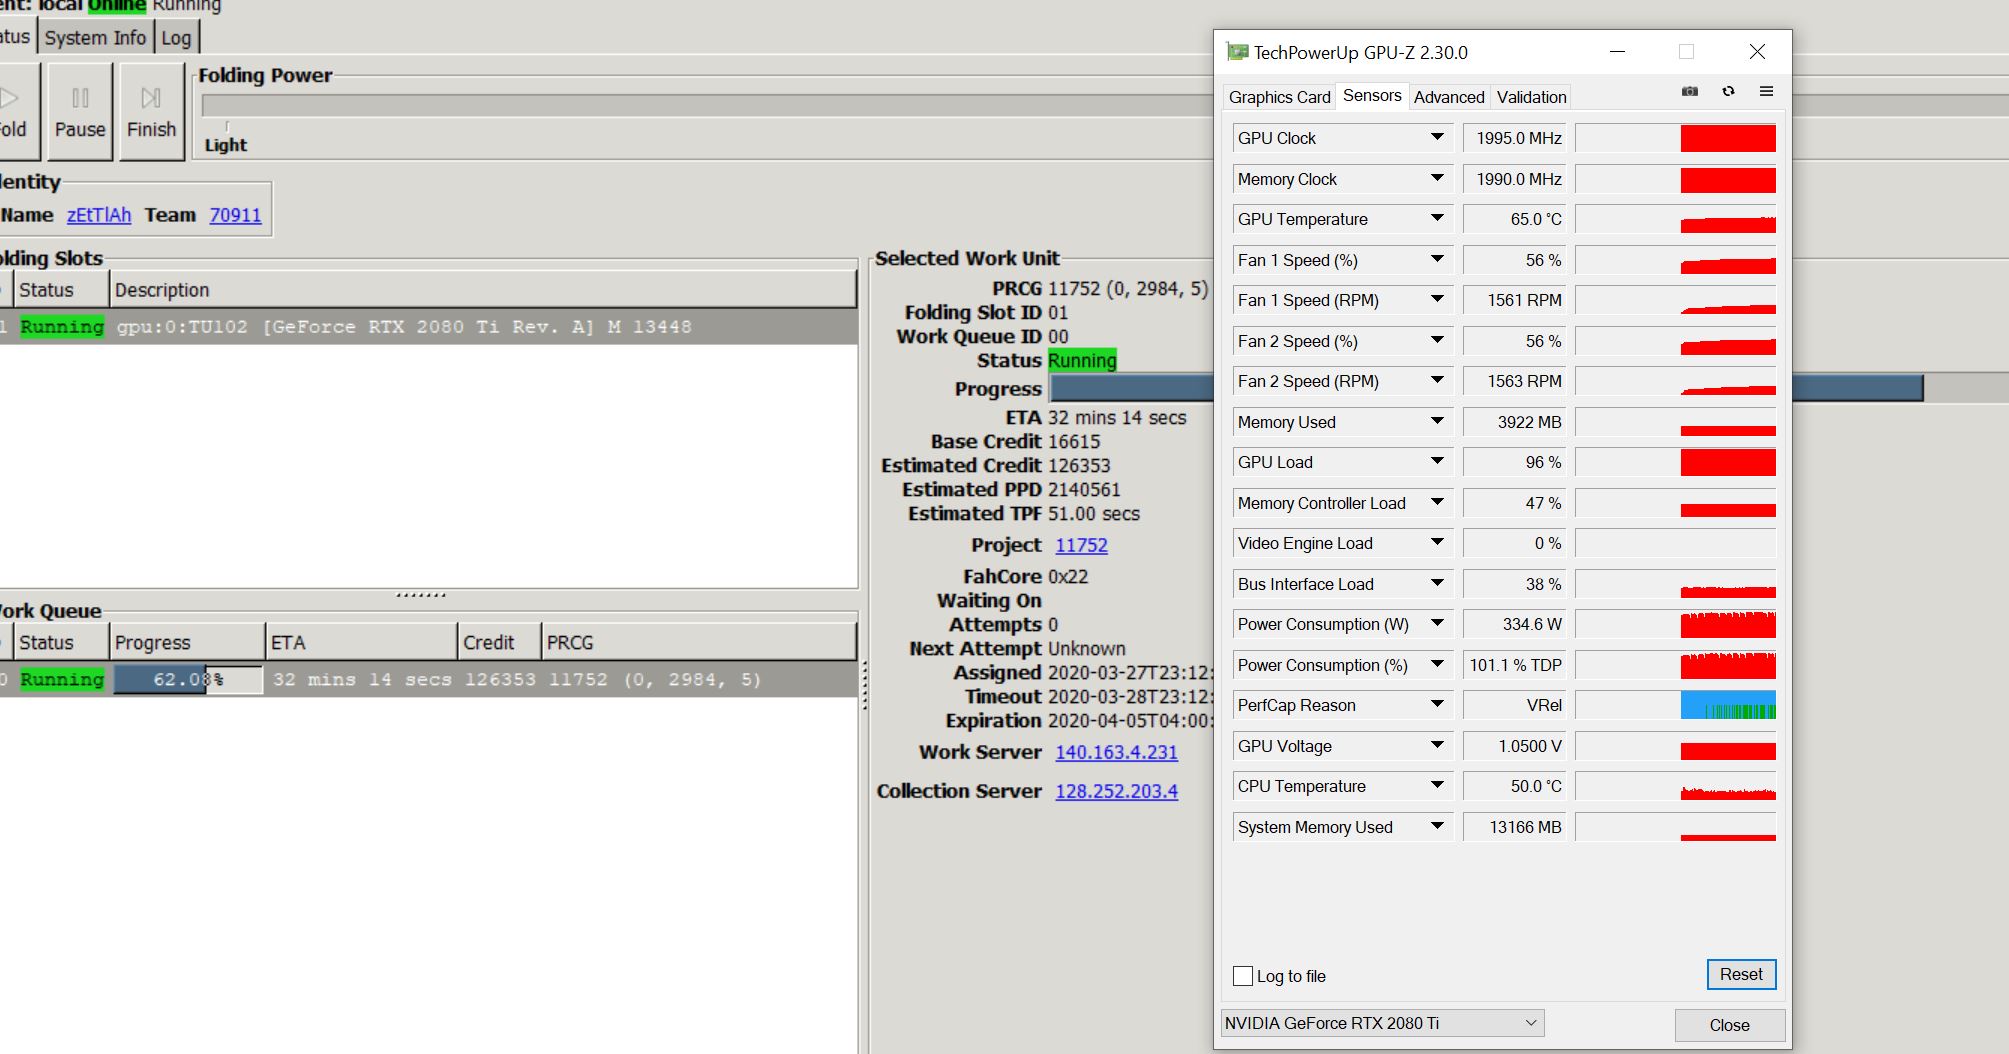
Task: Open the Power Consumption (W) dropdown
Action: [x=1437, y=623]
